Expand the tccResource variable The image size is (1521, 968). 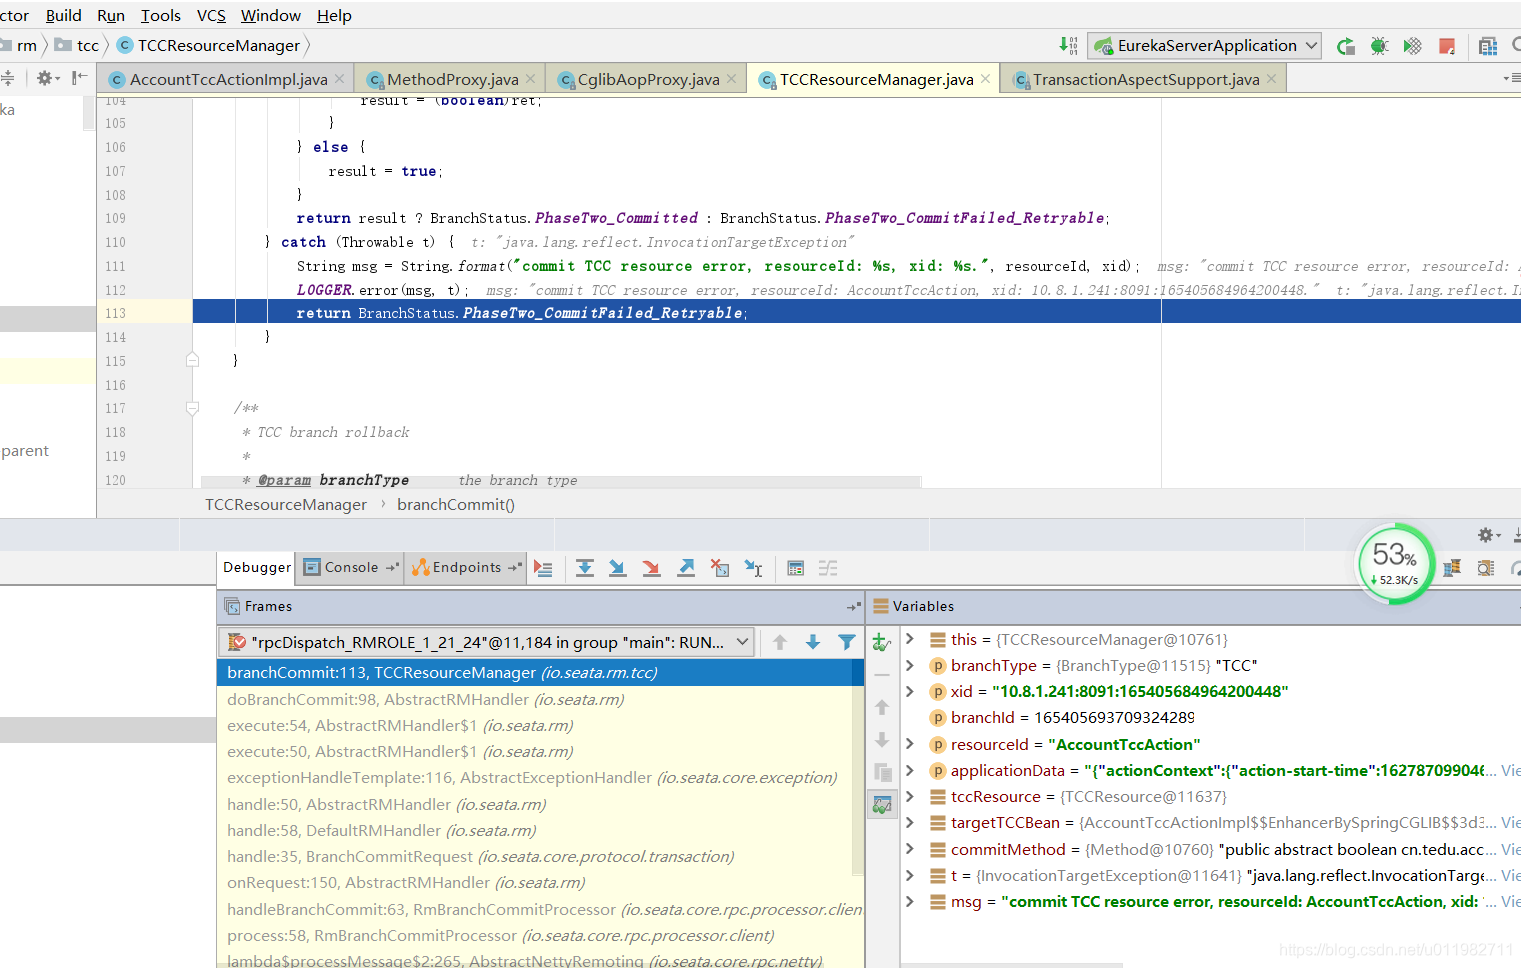tap(909, 796)
